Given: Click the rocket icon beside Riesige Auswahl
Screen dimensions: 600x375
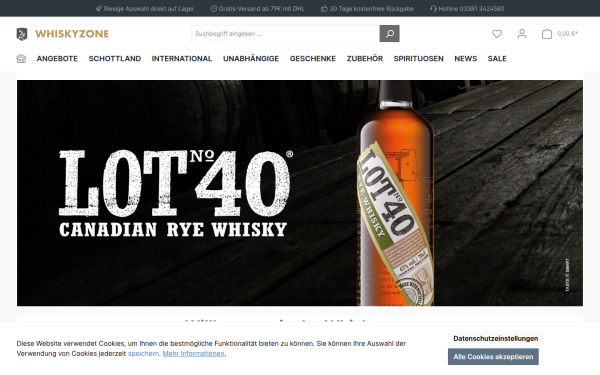Looking at the screenshot, I should (x=99, y=8).
